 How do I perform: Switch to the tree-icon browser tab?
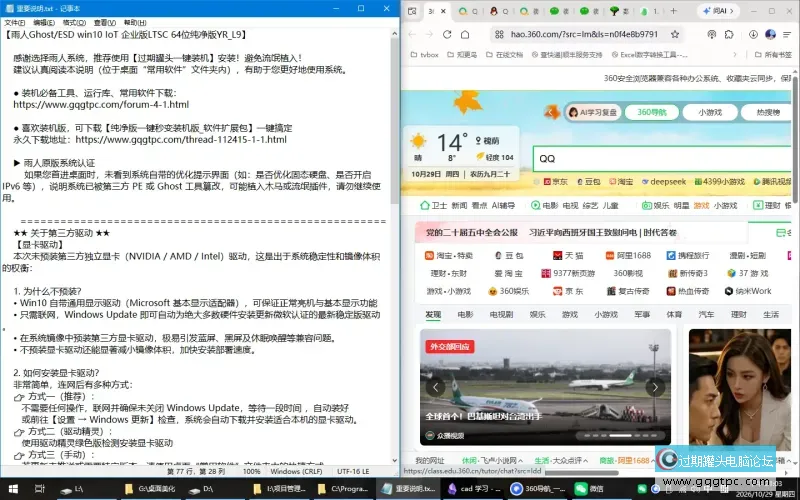click(x=619, y=11)
